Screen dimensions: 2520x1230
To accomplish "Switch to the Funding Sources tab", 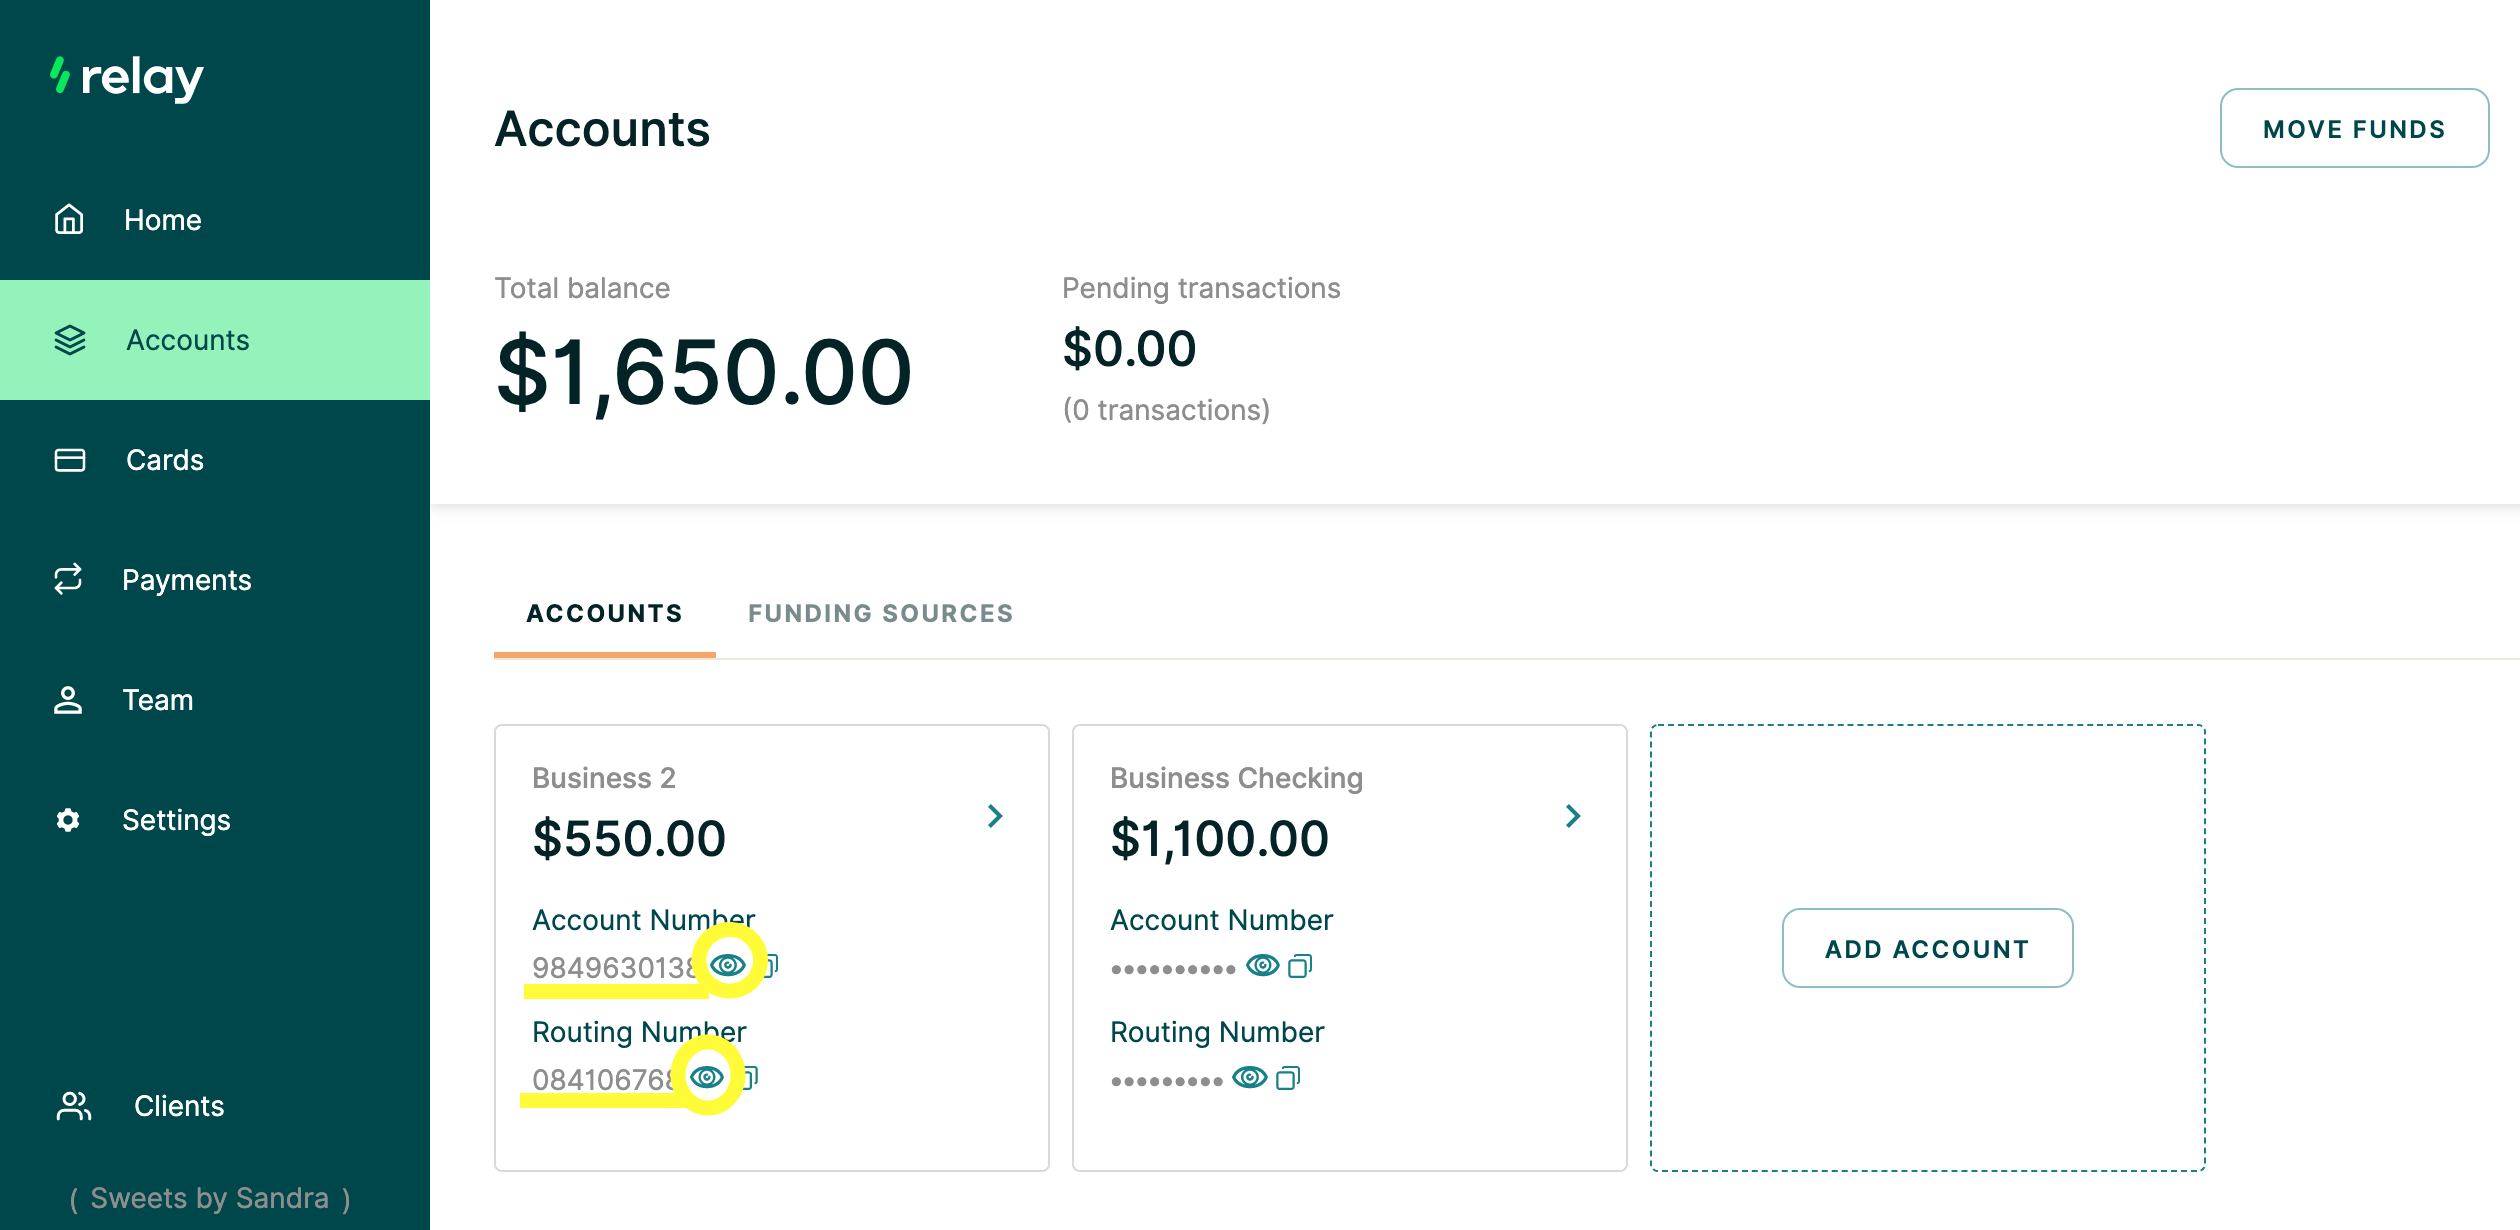I will click(881, 613).
